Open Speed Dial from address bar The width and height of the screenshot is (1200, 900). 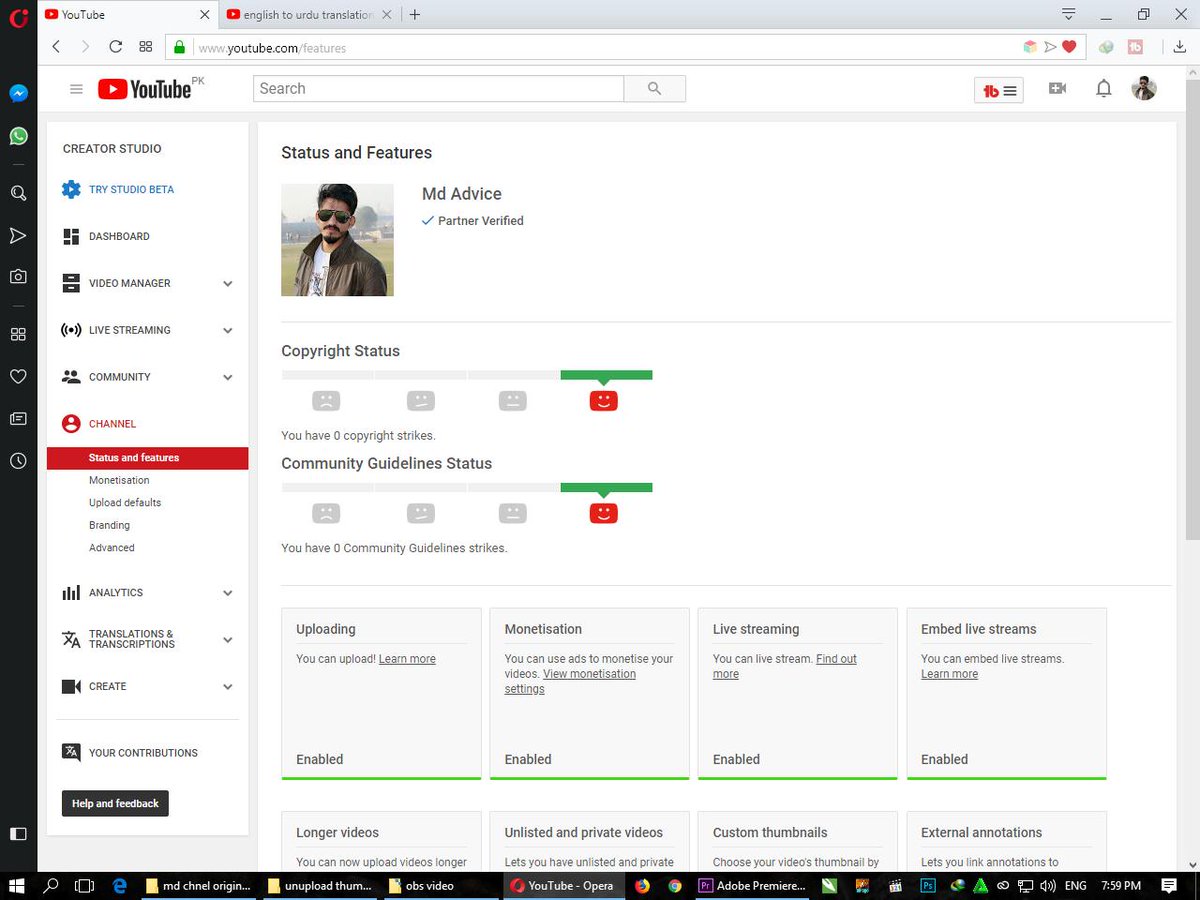click(145, 47)
